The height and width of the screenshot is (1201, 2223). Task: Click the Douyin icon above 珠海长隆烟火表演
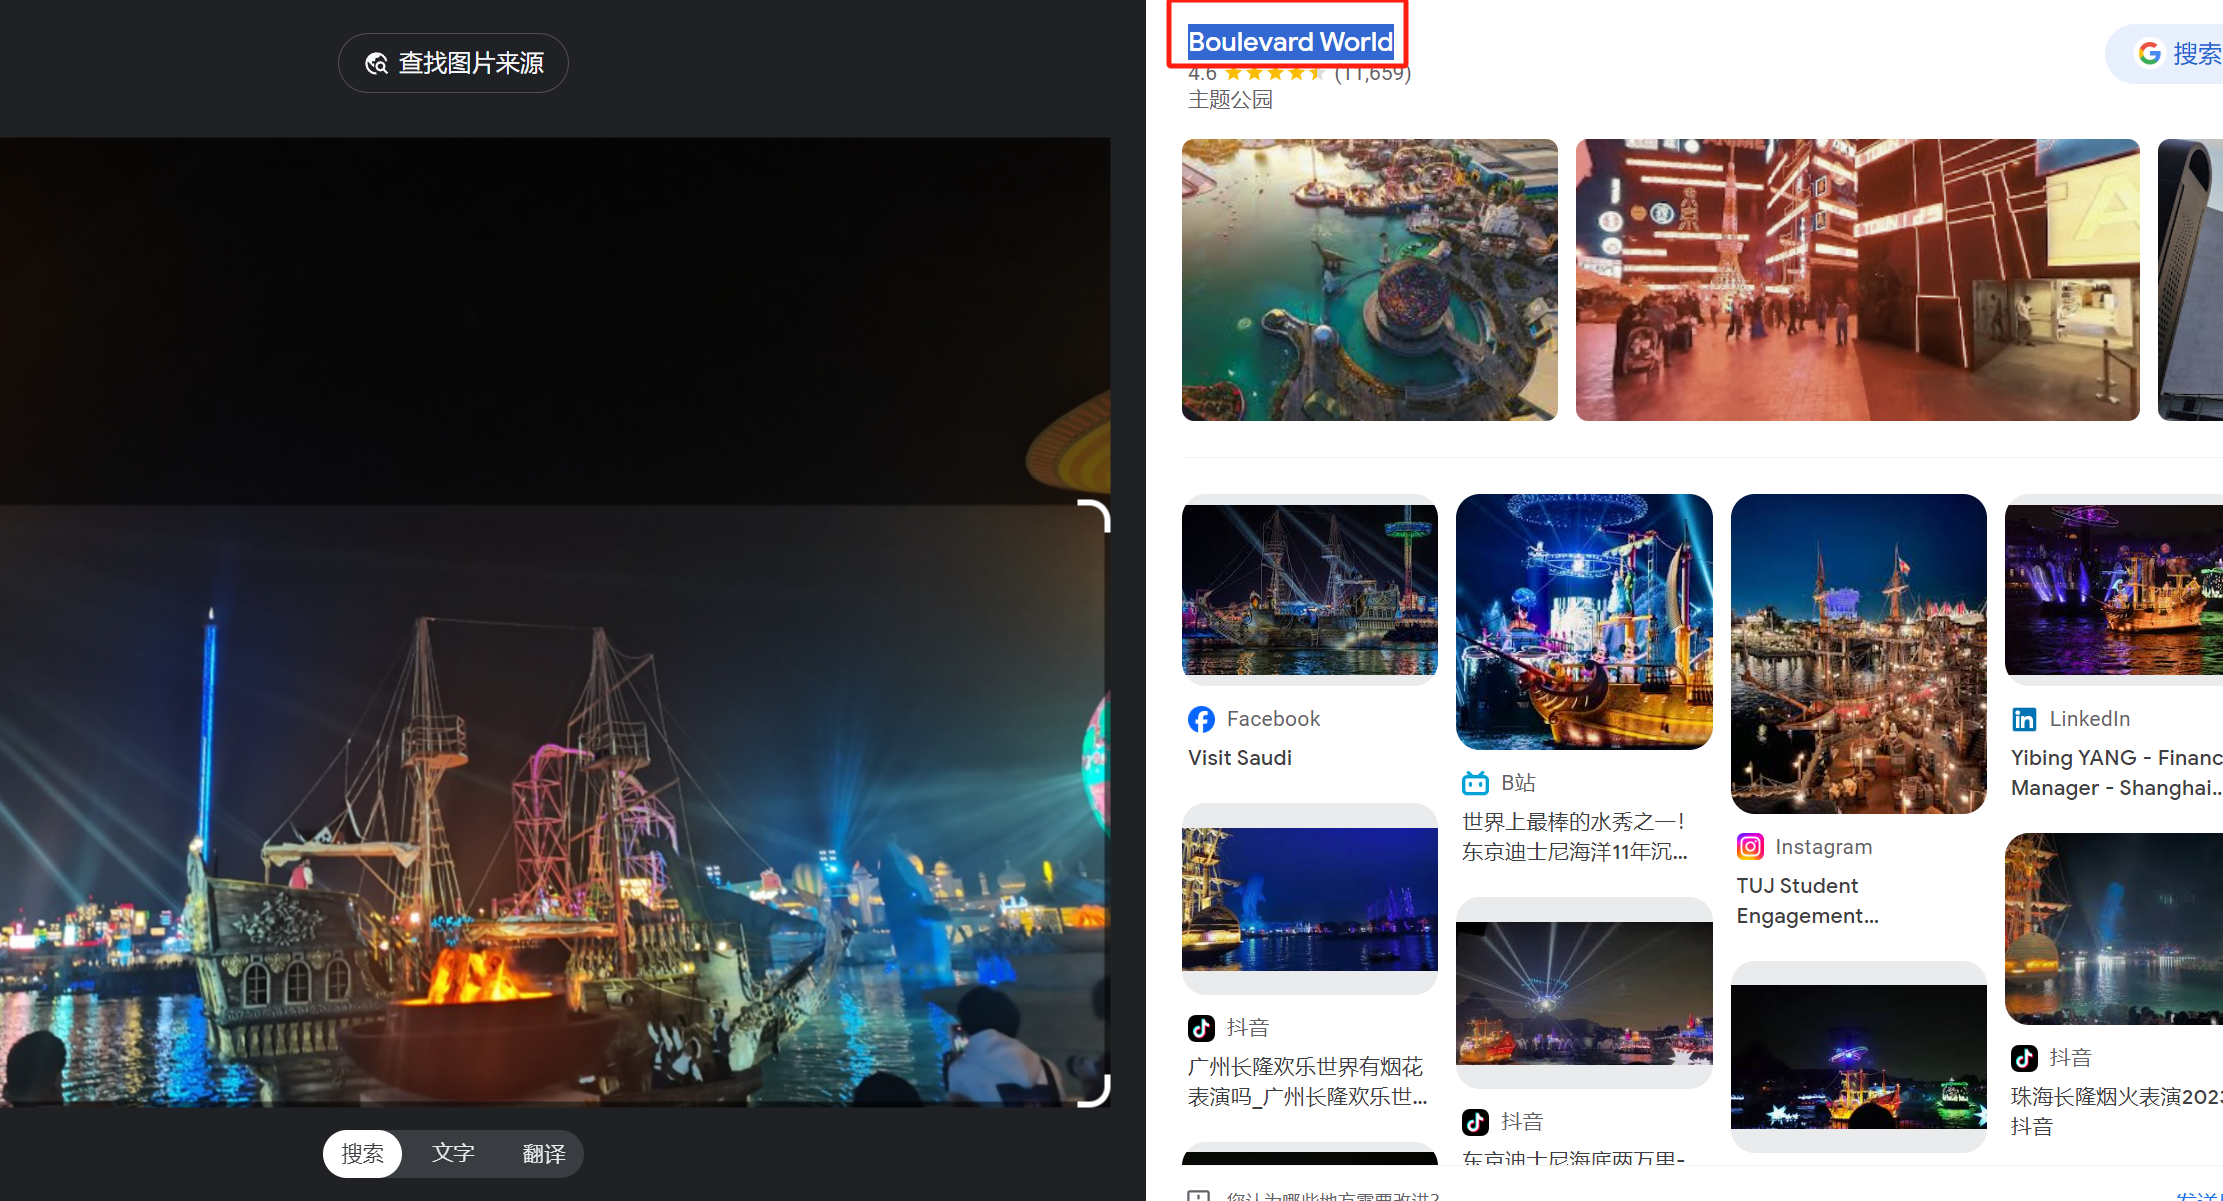[x=2024, y=1058]
